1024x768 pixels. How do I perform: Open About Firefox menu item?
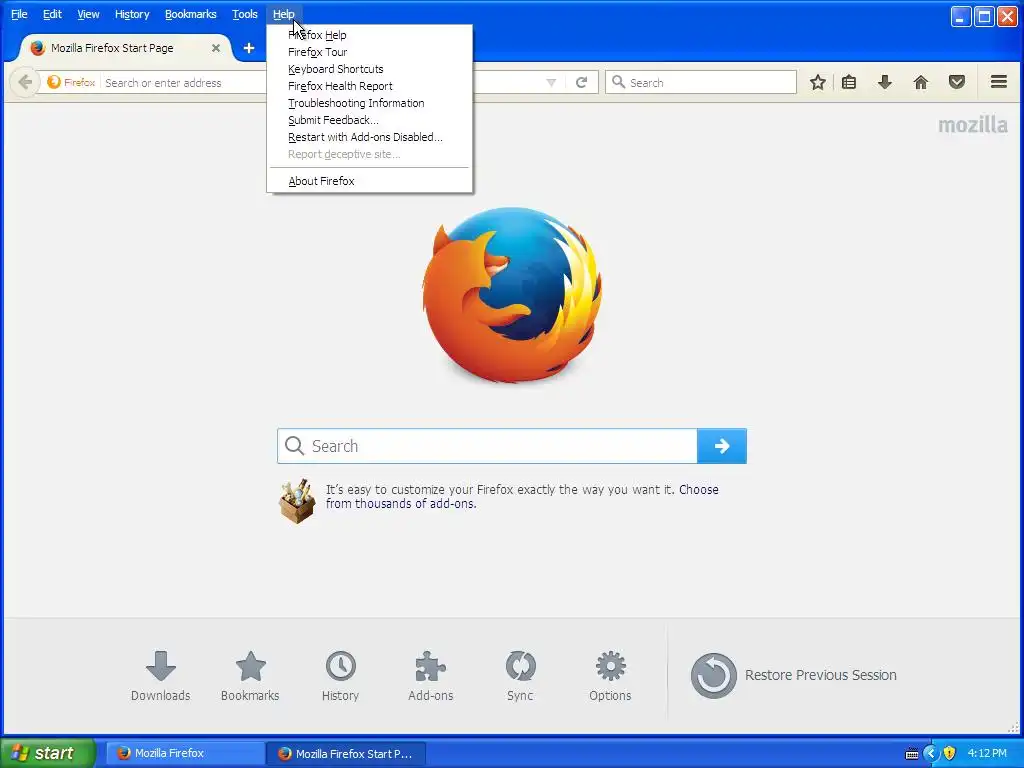click(x=370, y=181)
